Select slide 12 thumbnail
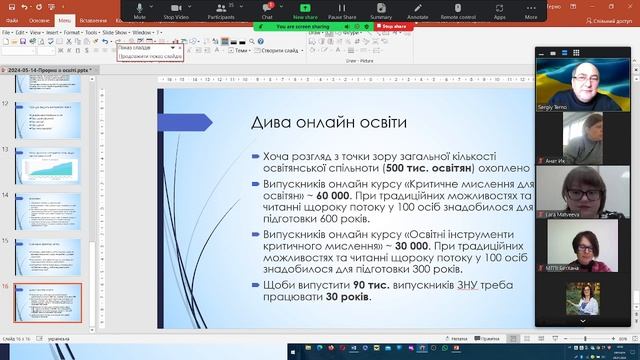 (48, 120)
